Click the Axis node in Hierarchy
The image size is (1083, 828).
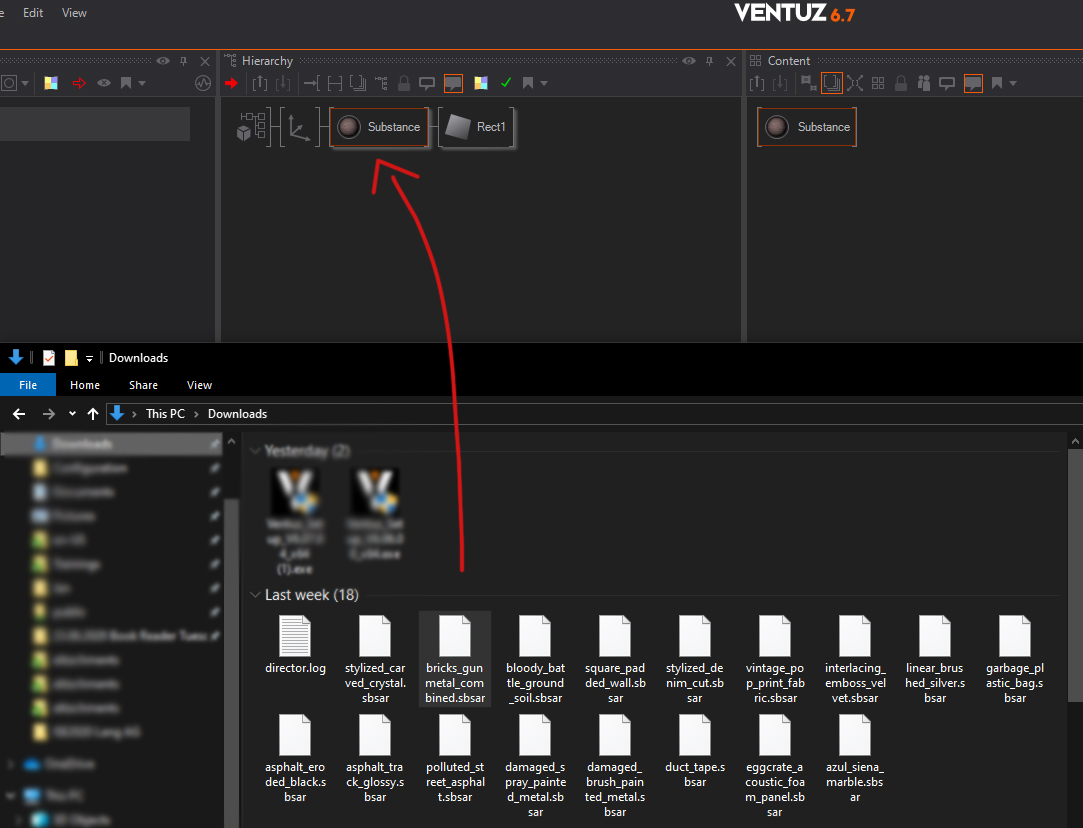pos(299,128)
